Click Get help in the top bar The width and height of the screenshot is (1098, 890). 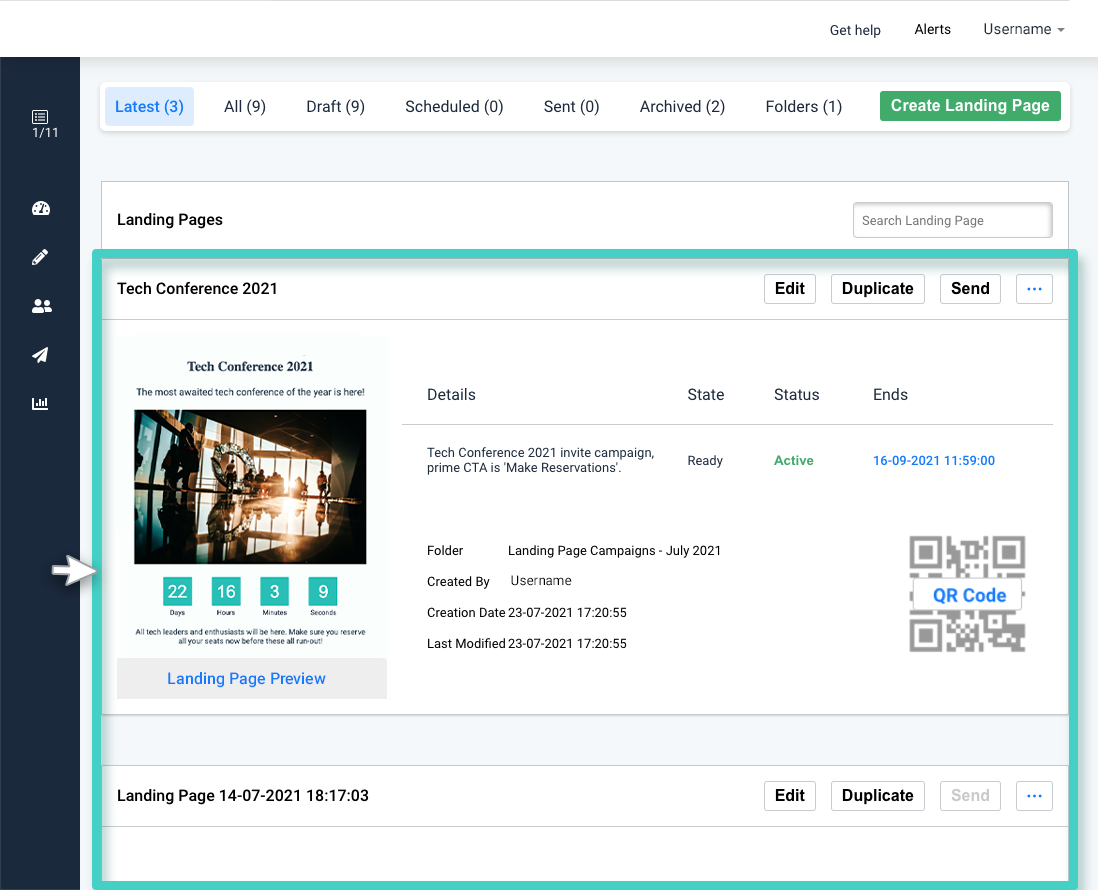click(x=855, y=30)
